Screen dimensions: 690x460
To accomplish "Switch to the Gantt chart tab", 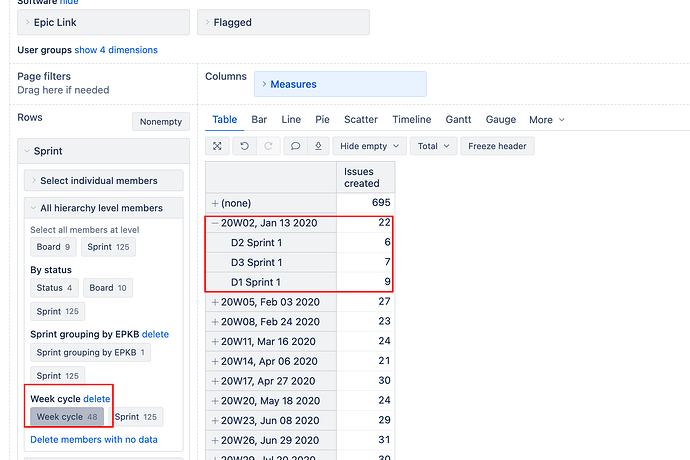I will point(458,120).
